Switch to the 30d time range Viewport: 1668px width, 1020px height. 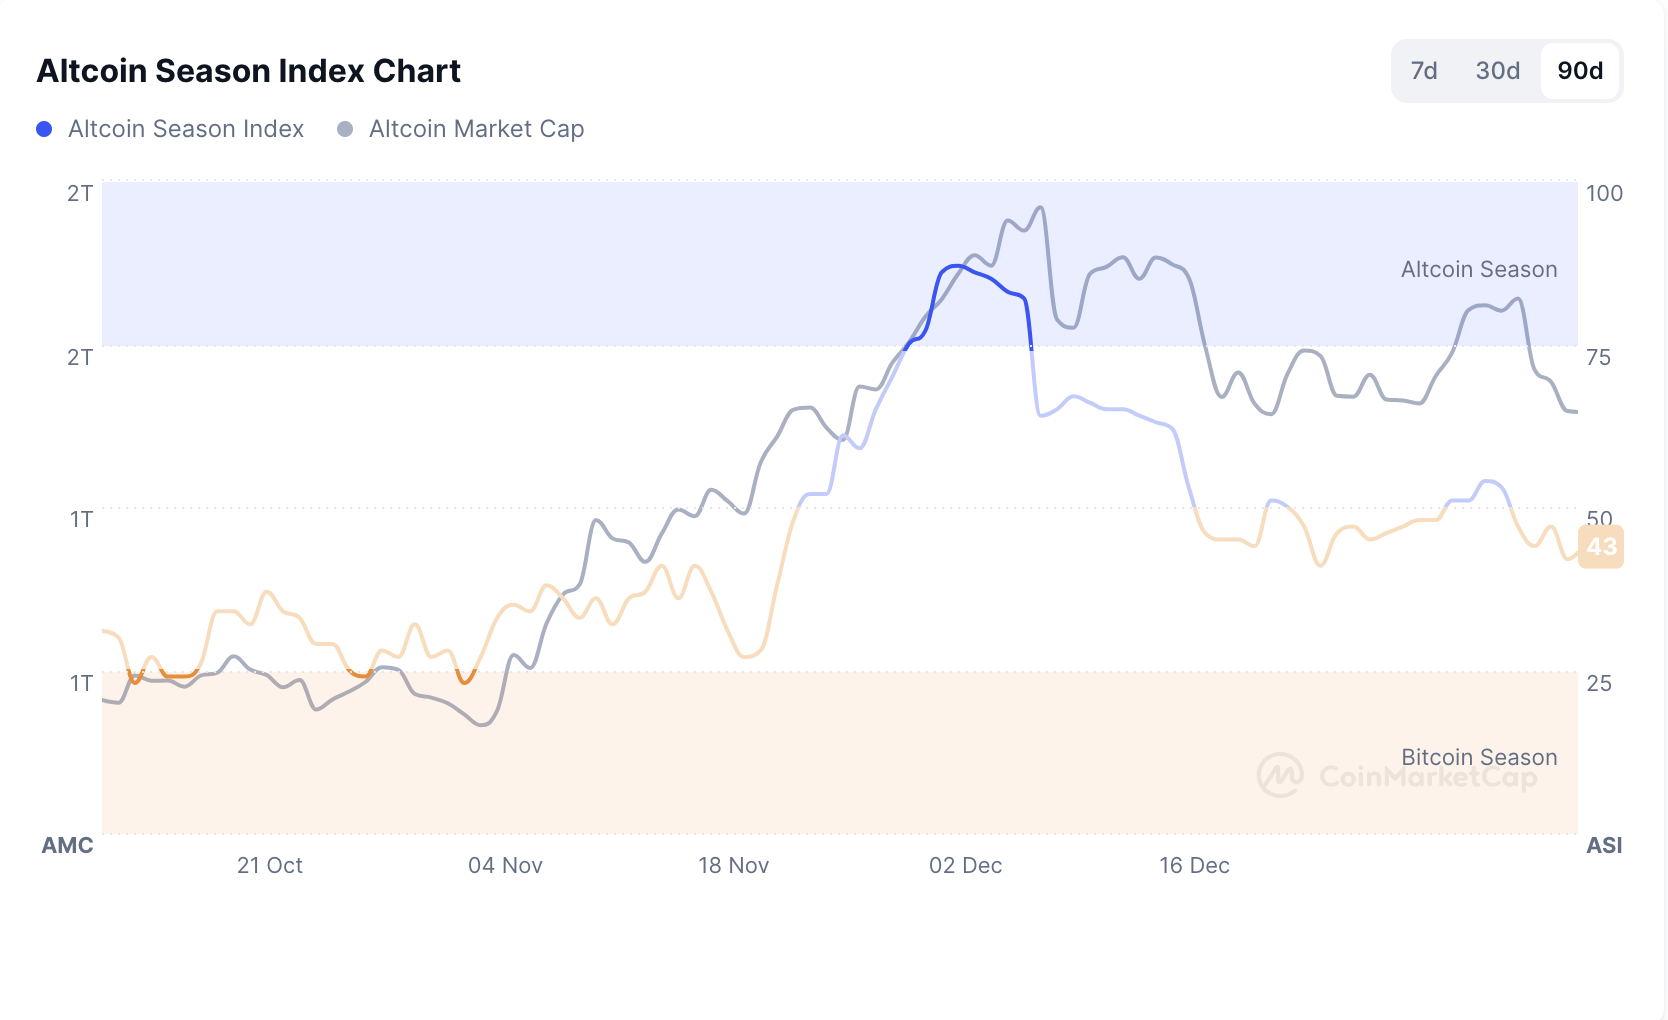point(1497,71)
